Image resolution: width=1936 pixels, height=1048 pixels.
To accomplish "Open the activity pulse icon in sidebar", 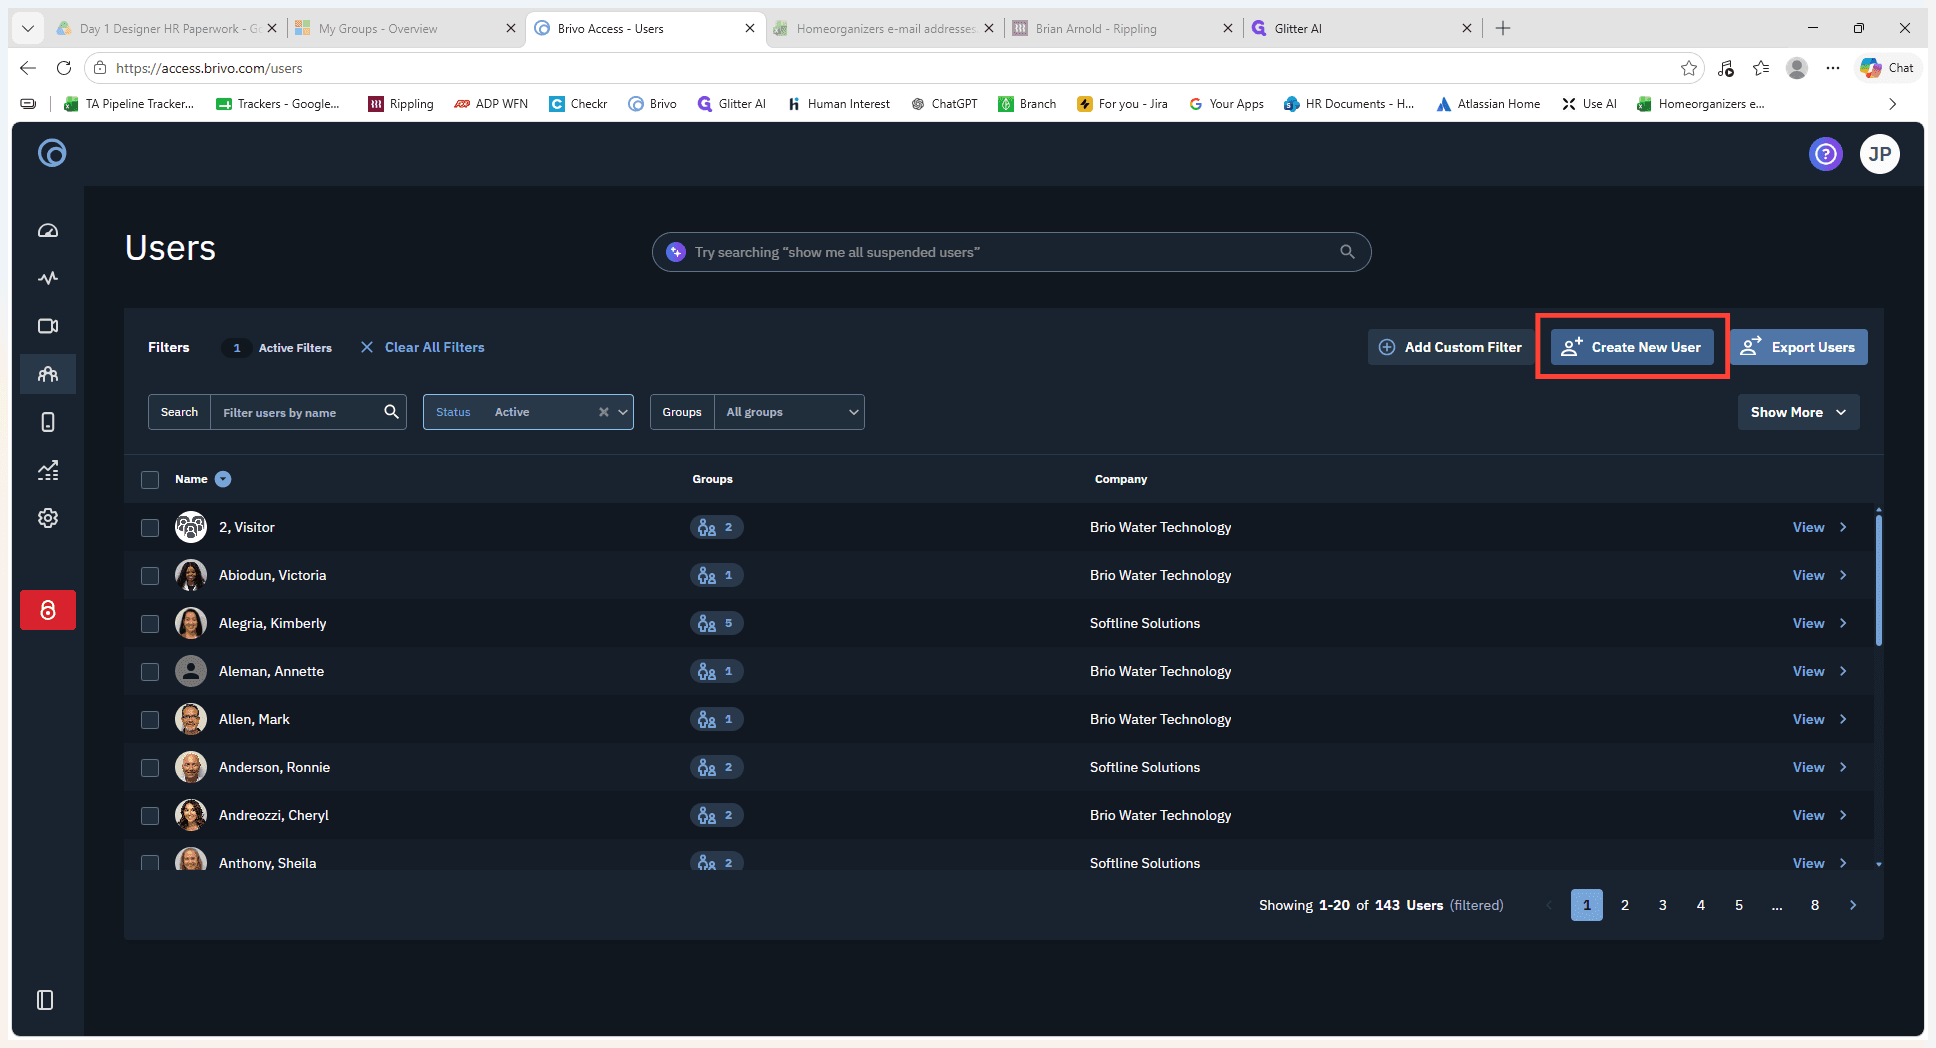I will [x=48, y=278].
